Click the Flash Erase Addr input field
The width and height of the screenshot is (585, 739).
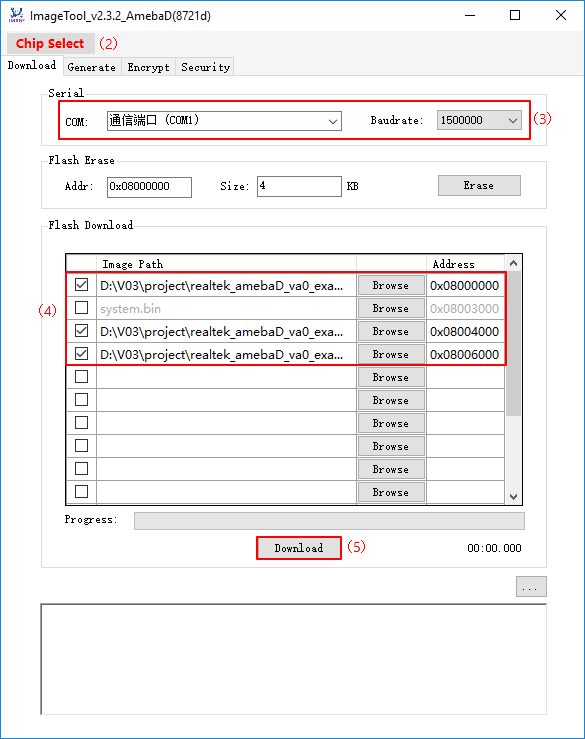(x=149, y=187)
